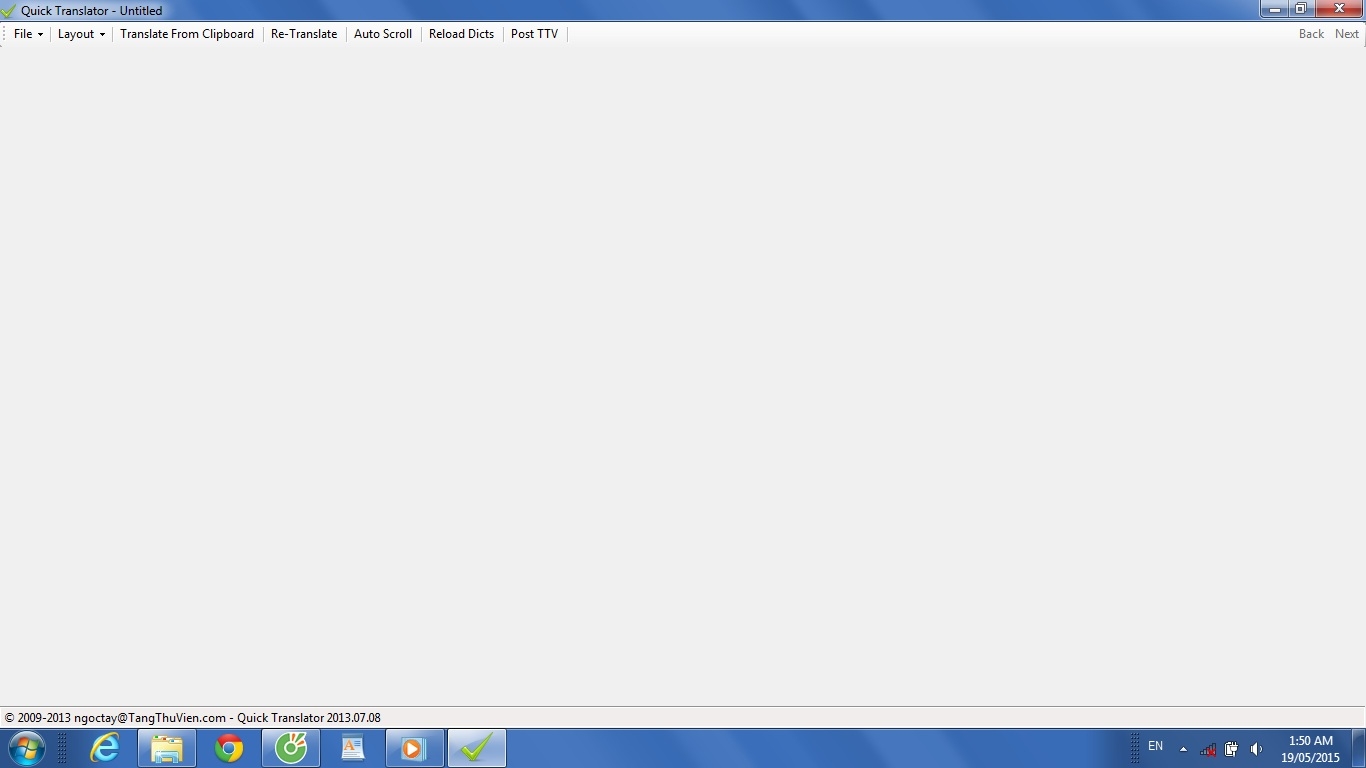The width and height of the screenshot is (1366, 768).
Task: Switch to Windows Media Player in taskbar
Action: 414,748
